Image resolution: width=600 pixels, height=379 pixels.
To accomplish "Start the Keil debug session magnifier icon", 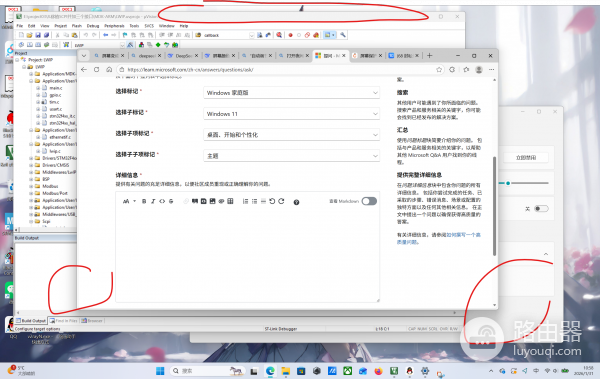I will coord(279,35).
